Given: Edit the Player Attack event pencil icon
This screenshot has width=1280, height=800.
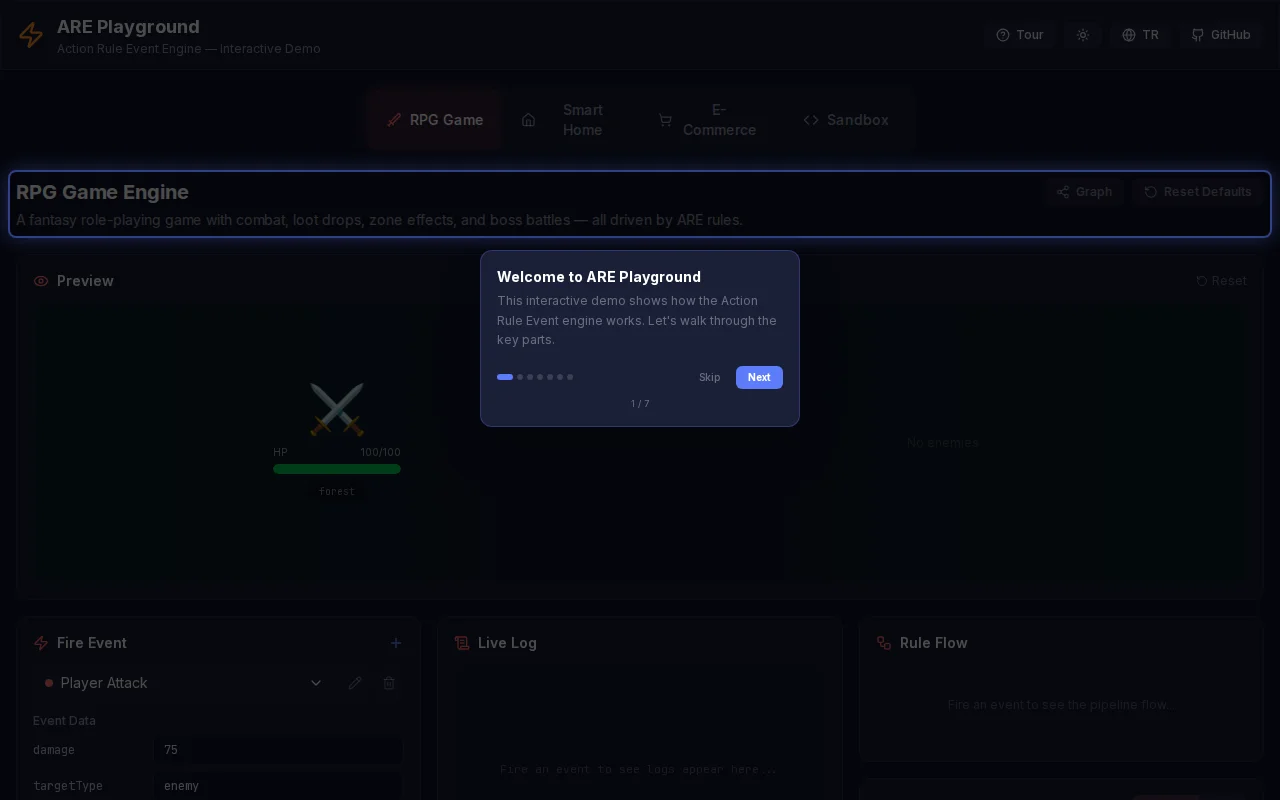Looking at the screenshot, I should [355, 683].
